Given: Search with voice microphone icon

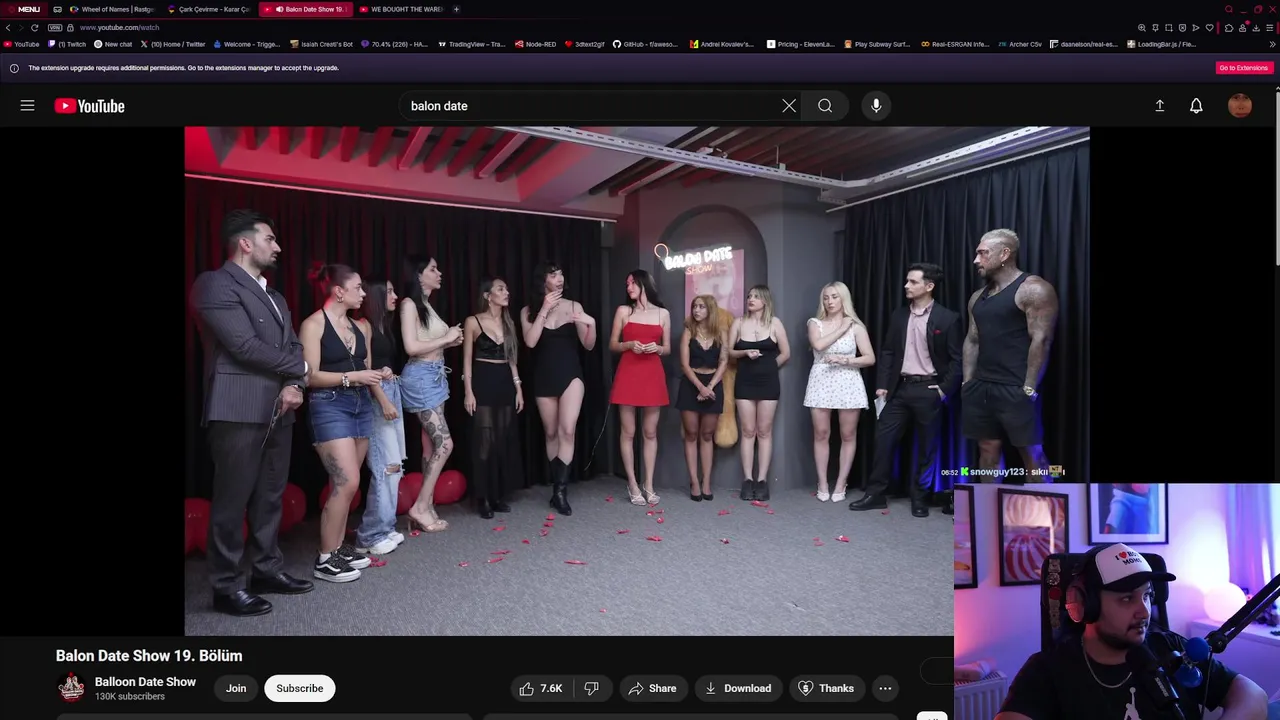Looking at the screenshot, I should (876, 106).
